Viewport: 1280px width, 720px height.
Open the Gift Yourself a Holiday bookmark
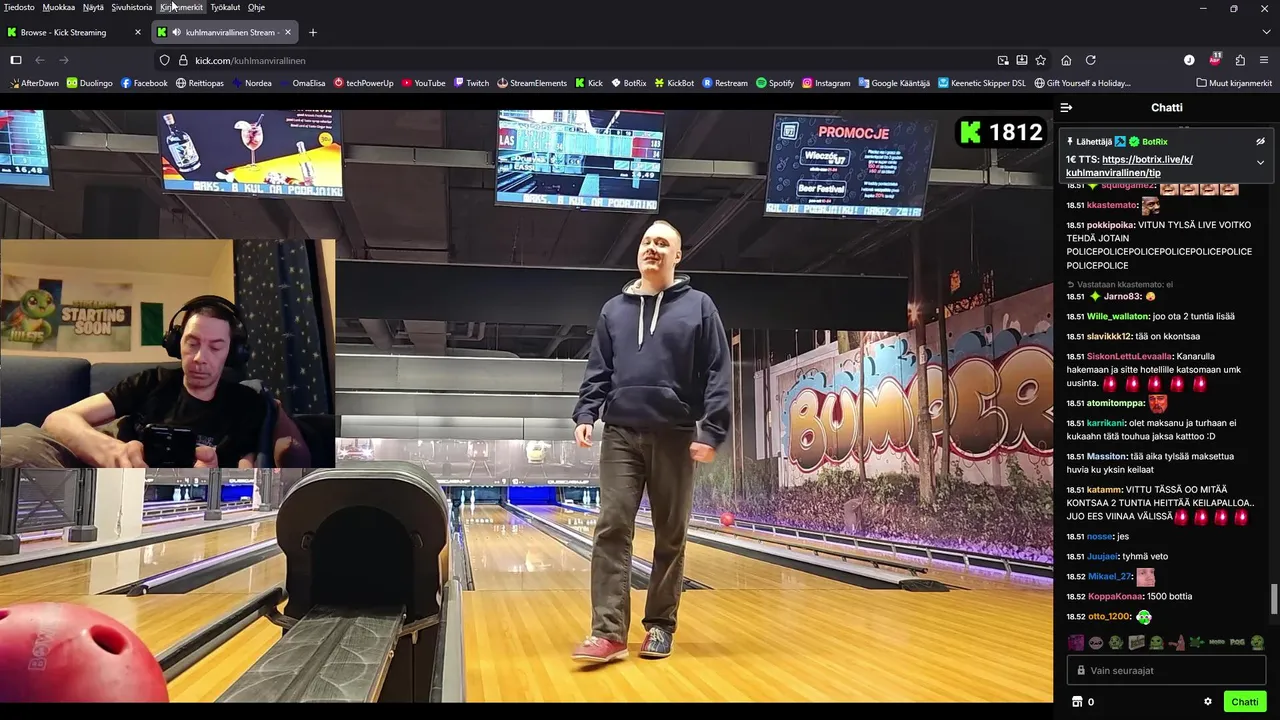(x=1083, y=83)
